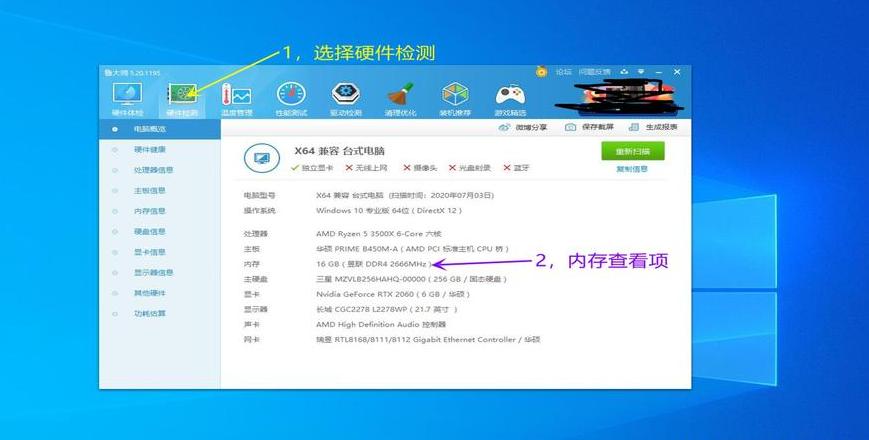
Task: Click the 复制信息 link
Action: click(x=632, y=170)
